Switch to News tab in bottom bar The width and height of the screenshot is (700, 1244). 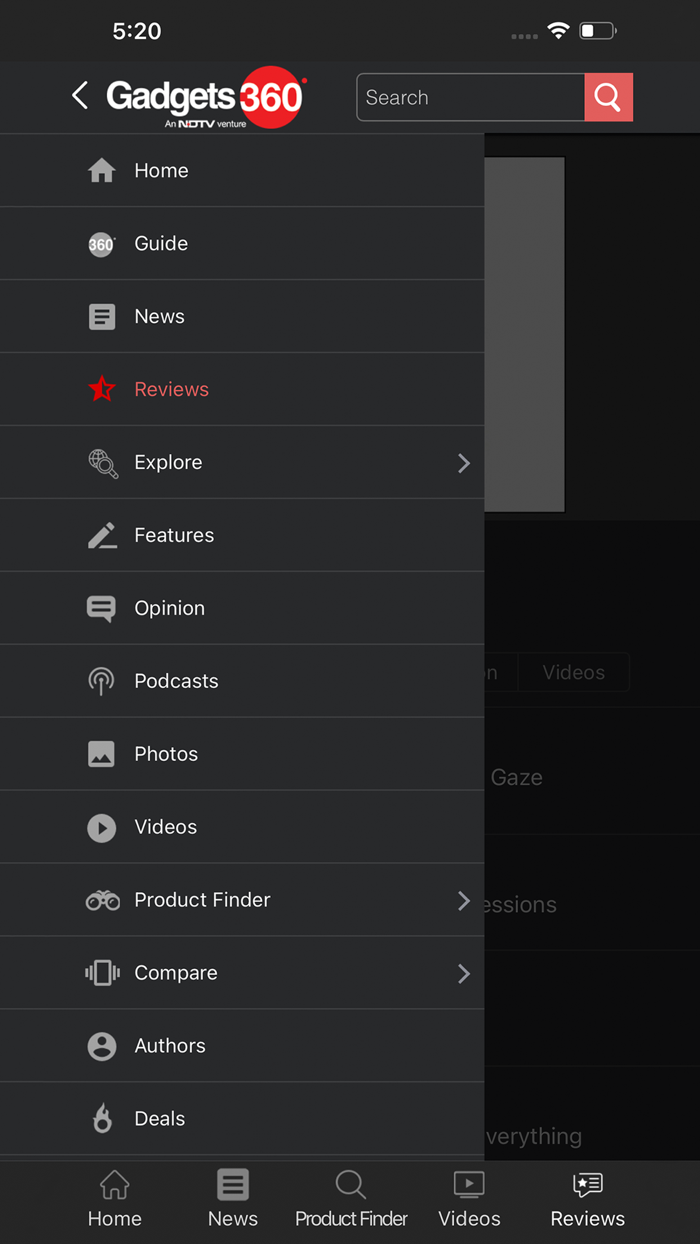tap(233, 1201)
